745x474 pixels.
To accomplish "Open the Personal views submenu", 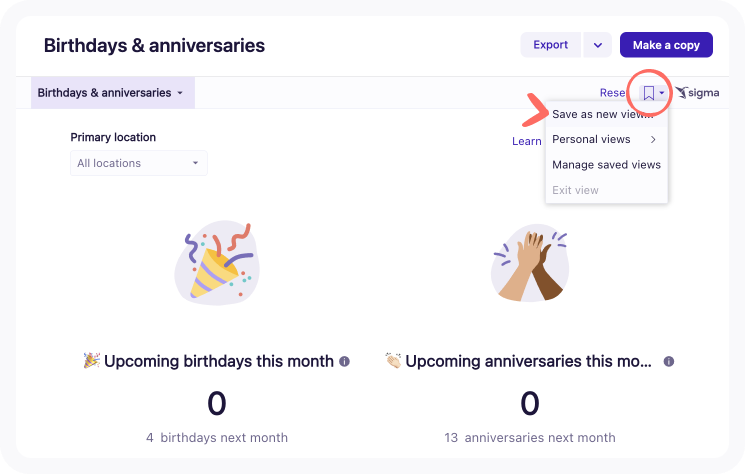I will pos(606,139).
